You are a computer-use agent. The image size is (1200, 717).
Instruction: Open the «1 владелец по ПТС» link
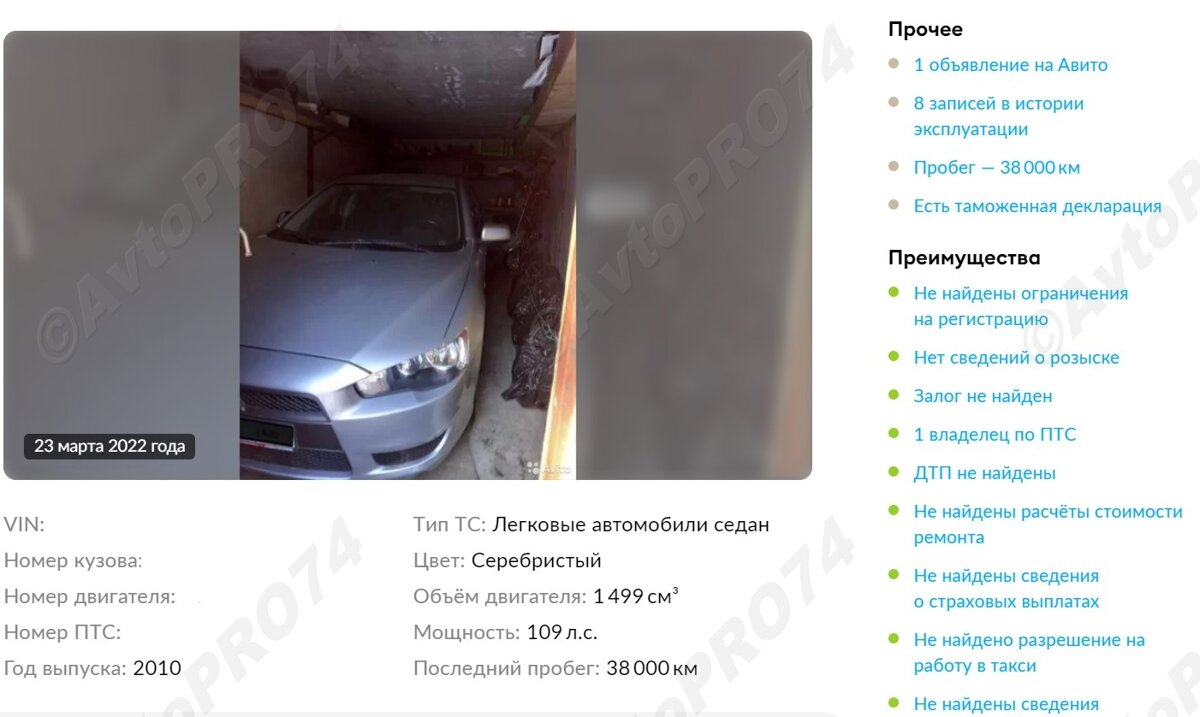pos(994,435)
